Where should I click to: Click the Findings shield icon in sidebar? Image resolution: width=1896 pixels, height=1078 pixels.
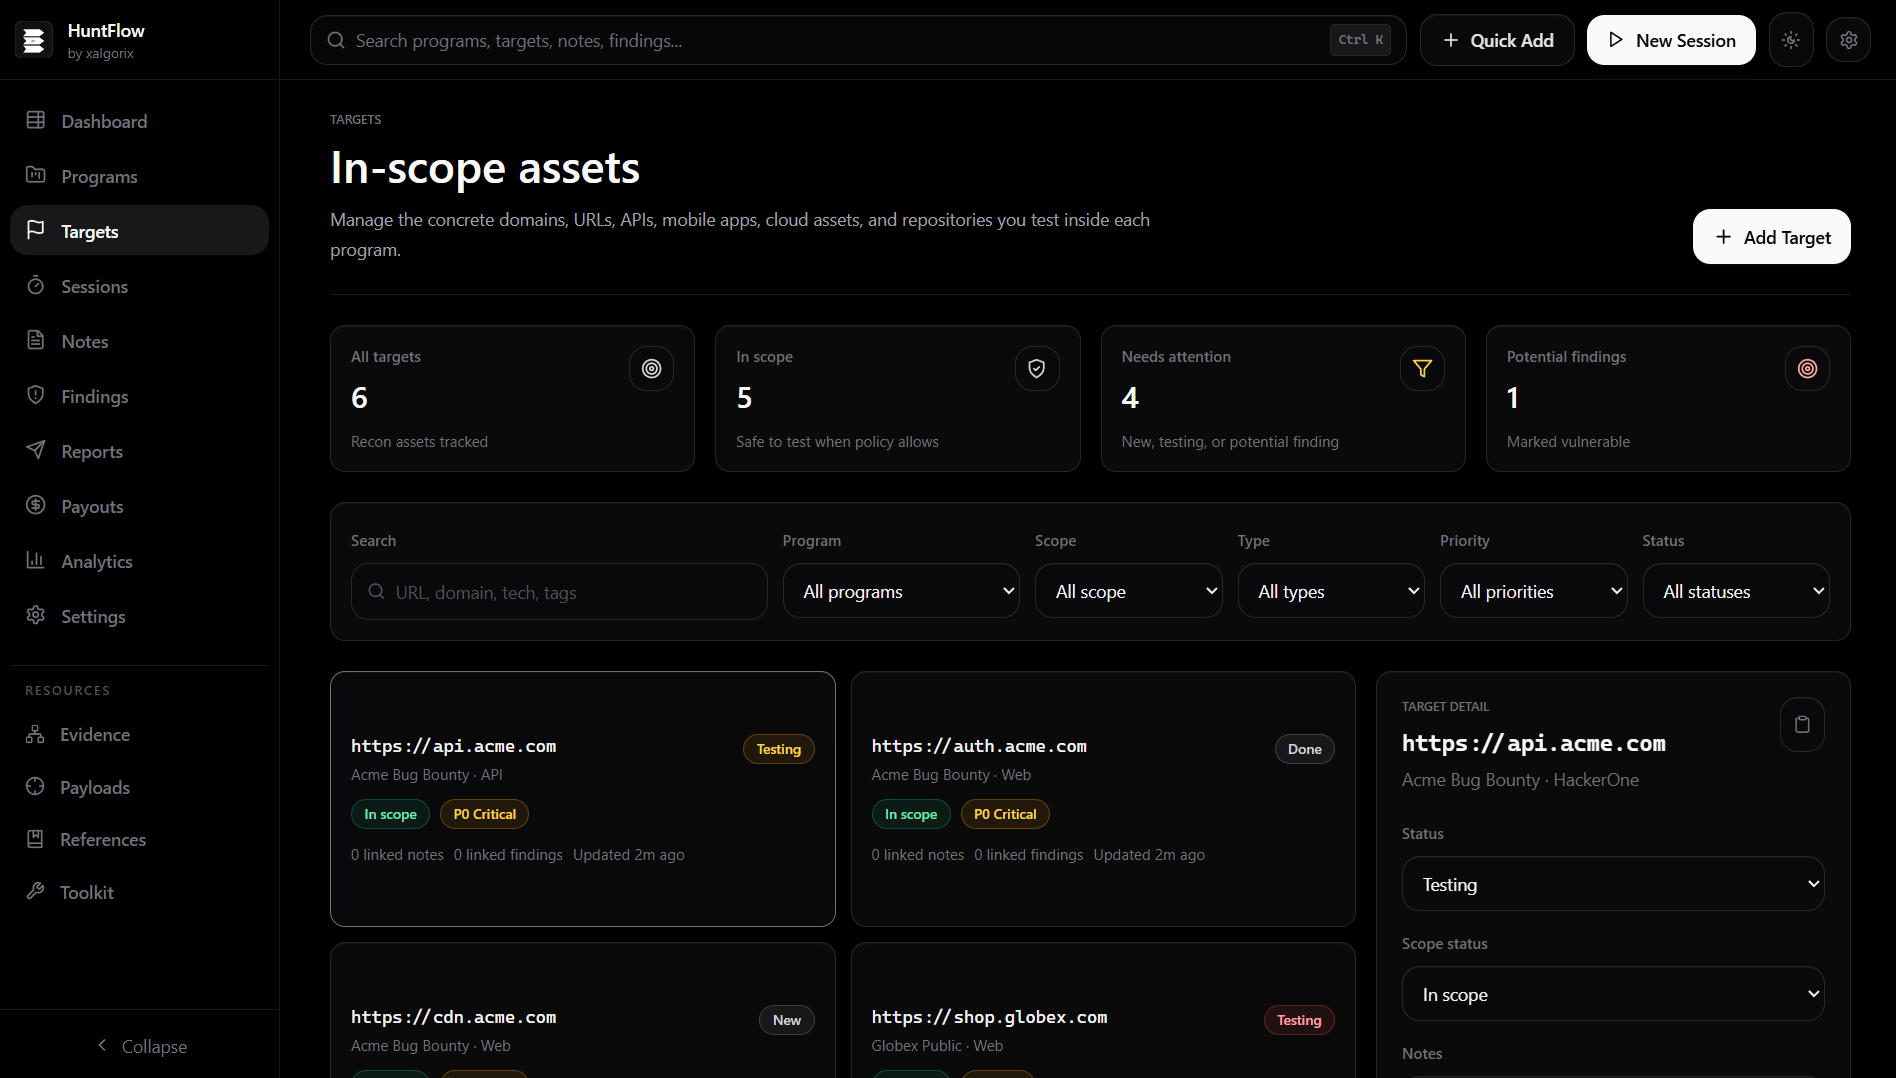coord(36,395)
